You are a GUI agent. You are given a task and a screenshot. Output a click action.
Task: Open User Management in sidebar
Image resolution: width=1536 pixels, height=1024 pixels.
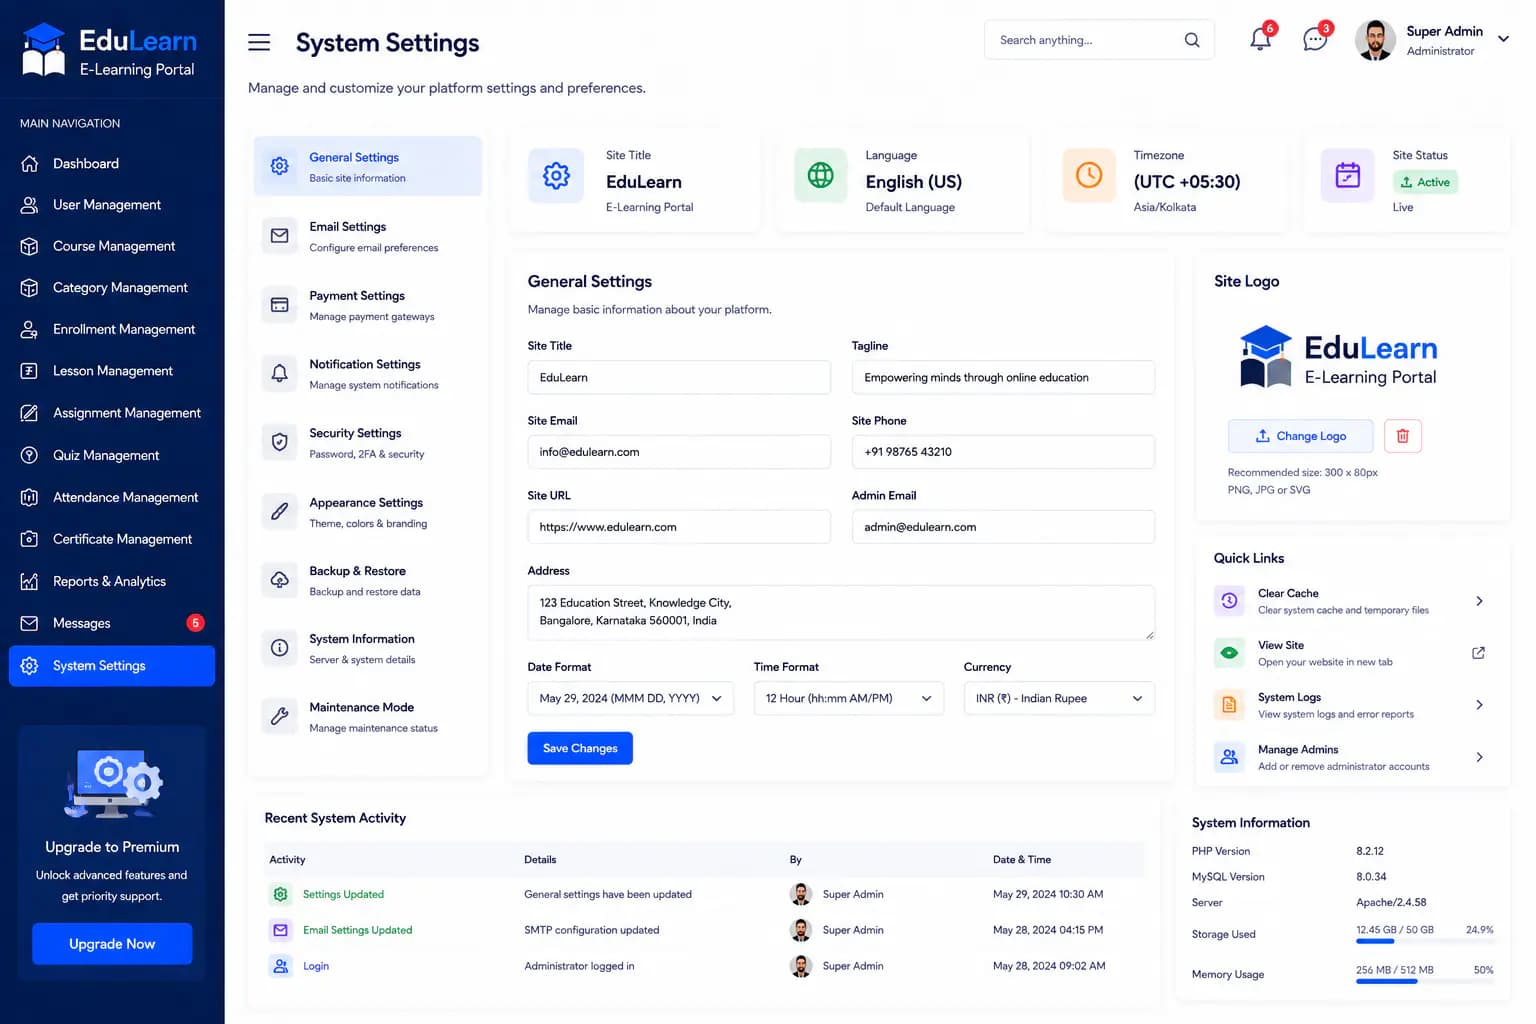tap(112, 205)
